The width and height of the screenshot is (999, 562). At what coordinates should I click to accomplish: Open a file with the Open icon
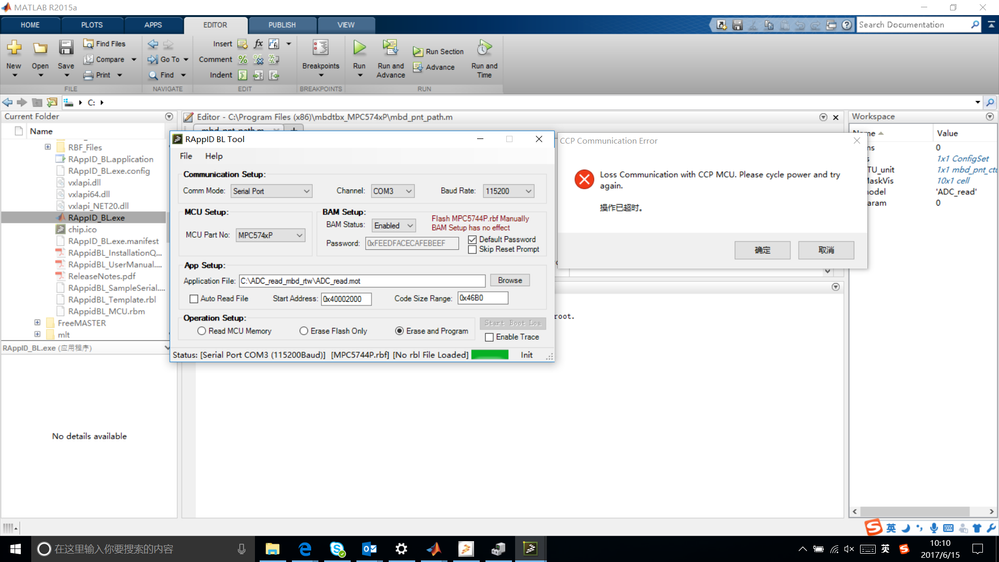pos(40,48)
